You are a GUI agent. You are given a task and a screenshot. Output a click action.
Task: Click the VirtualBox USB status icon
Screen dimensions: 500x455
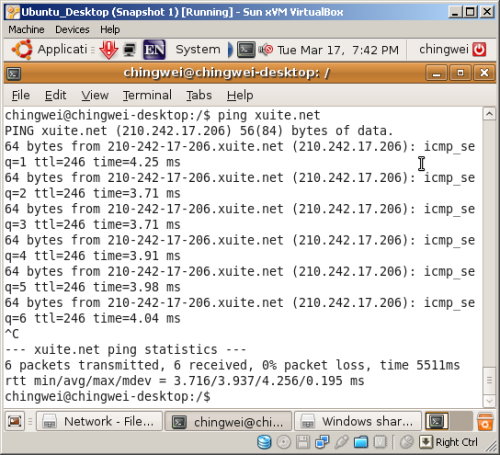[x=341, y=443]
